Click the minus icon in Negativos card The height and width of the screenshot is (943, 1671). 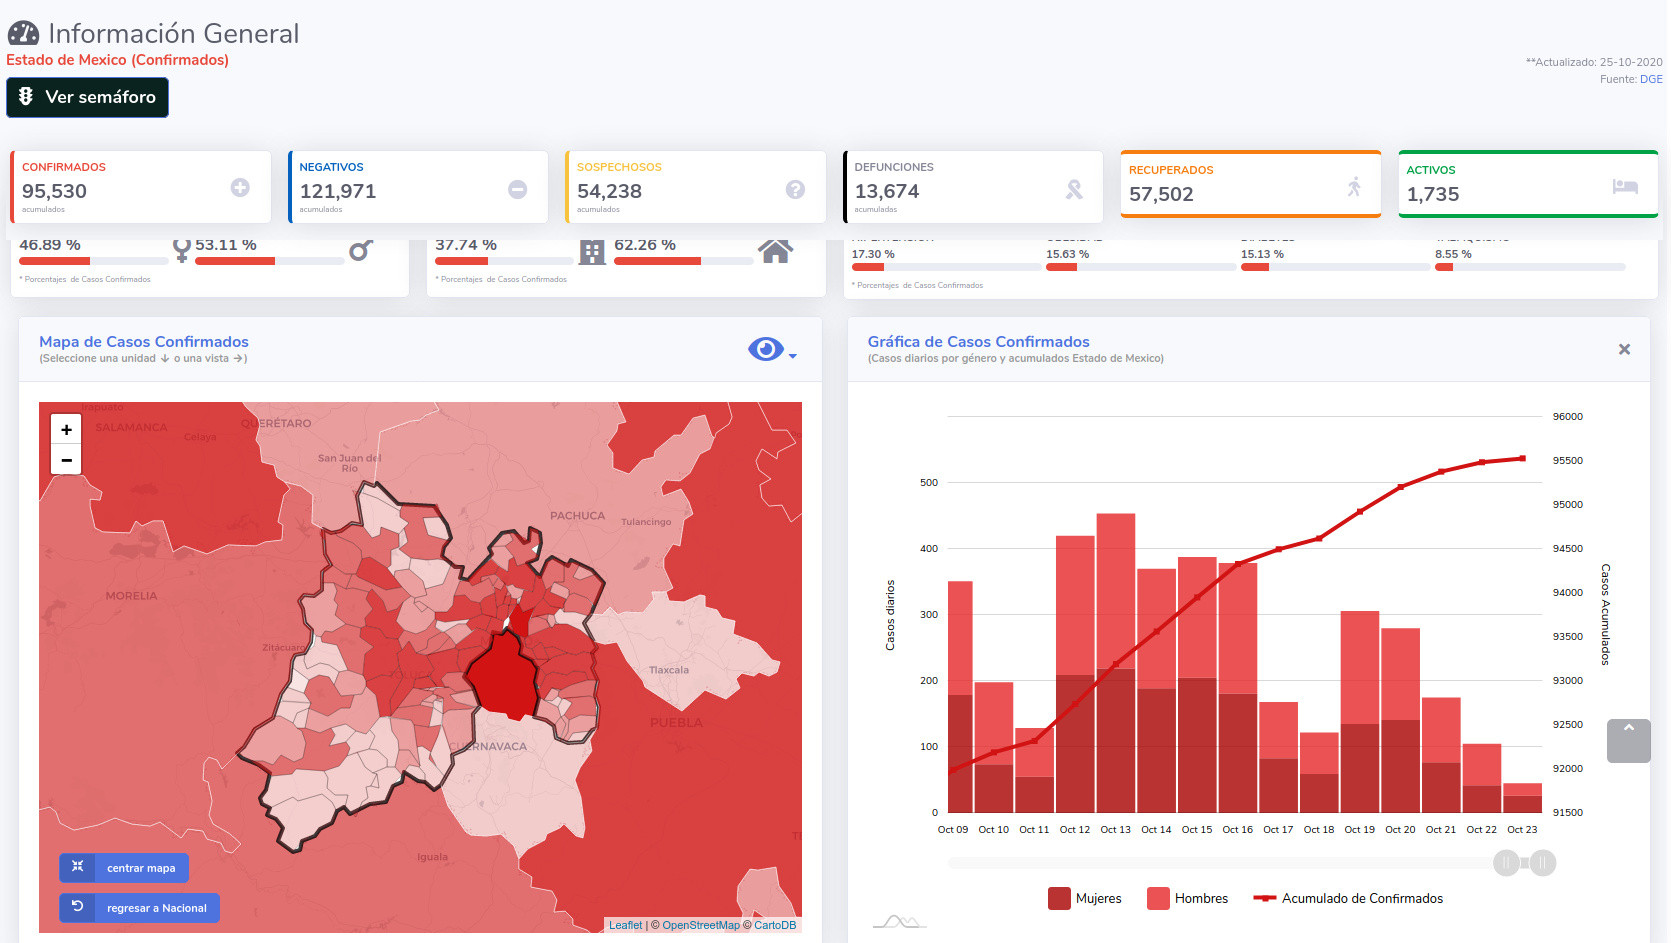pyautogui.click(x=518, y=189)
